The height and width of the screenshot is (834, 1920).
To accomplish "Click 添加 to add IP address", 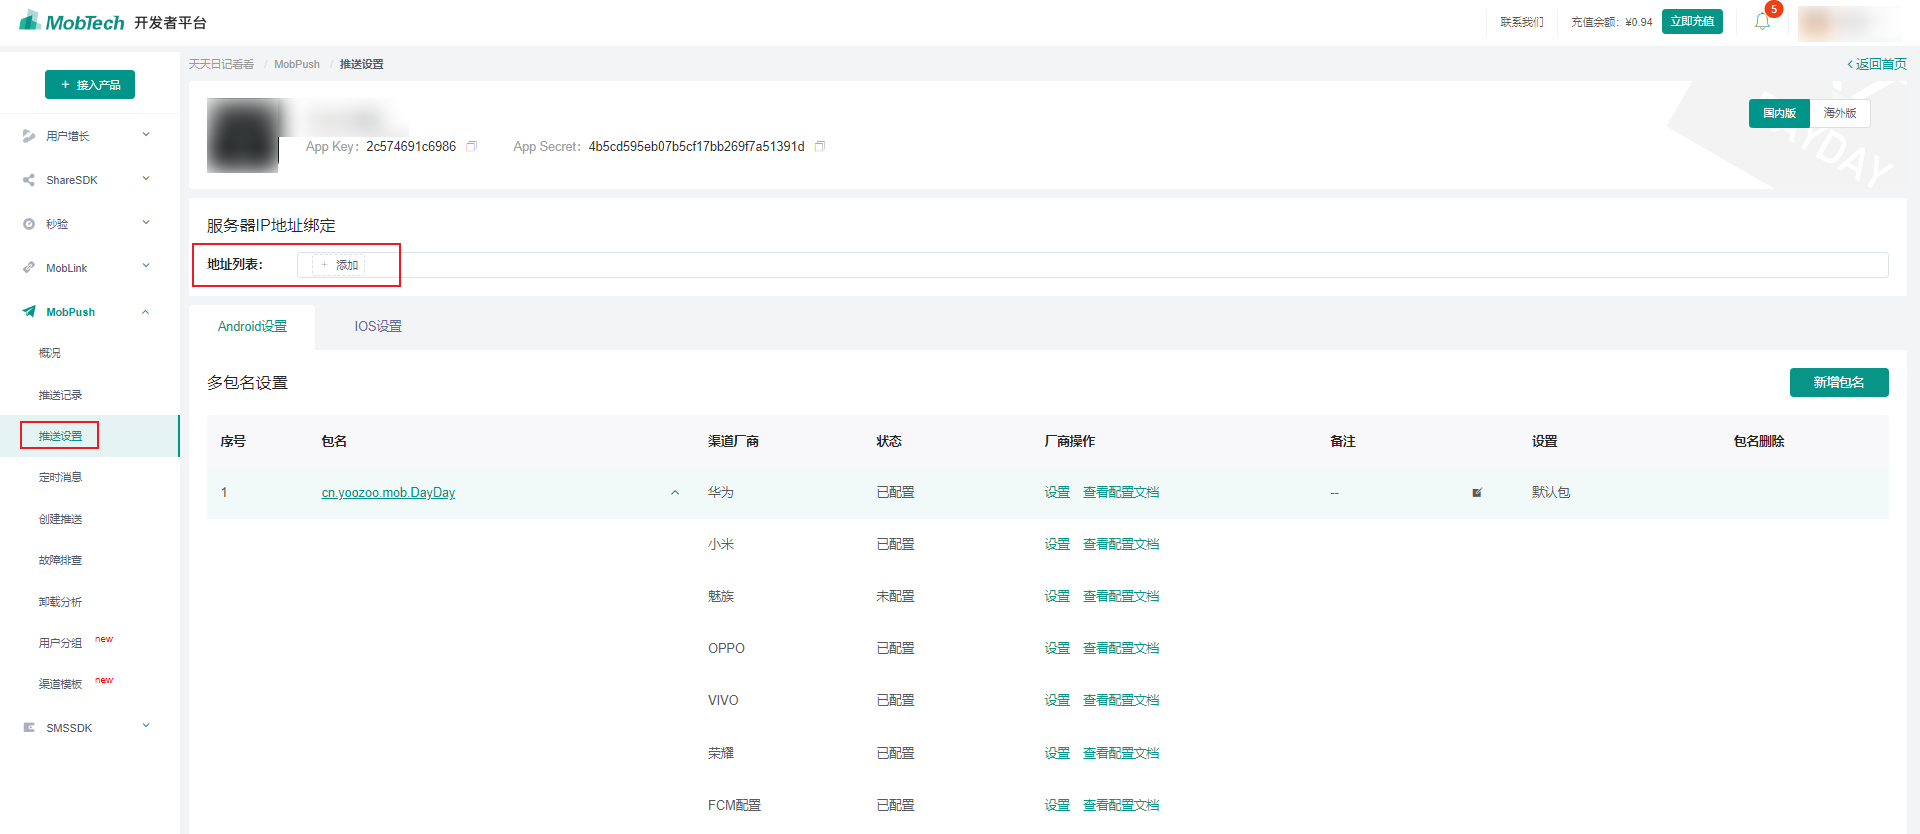I will tap(339, 265).
